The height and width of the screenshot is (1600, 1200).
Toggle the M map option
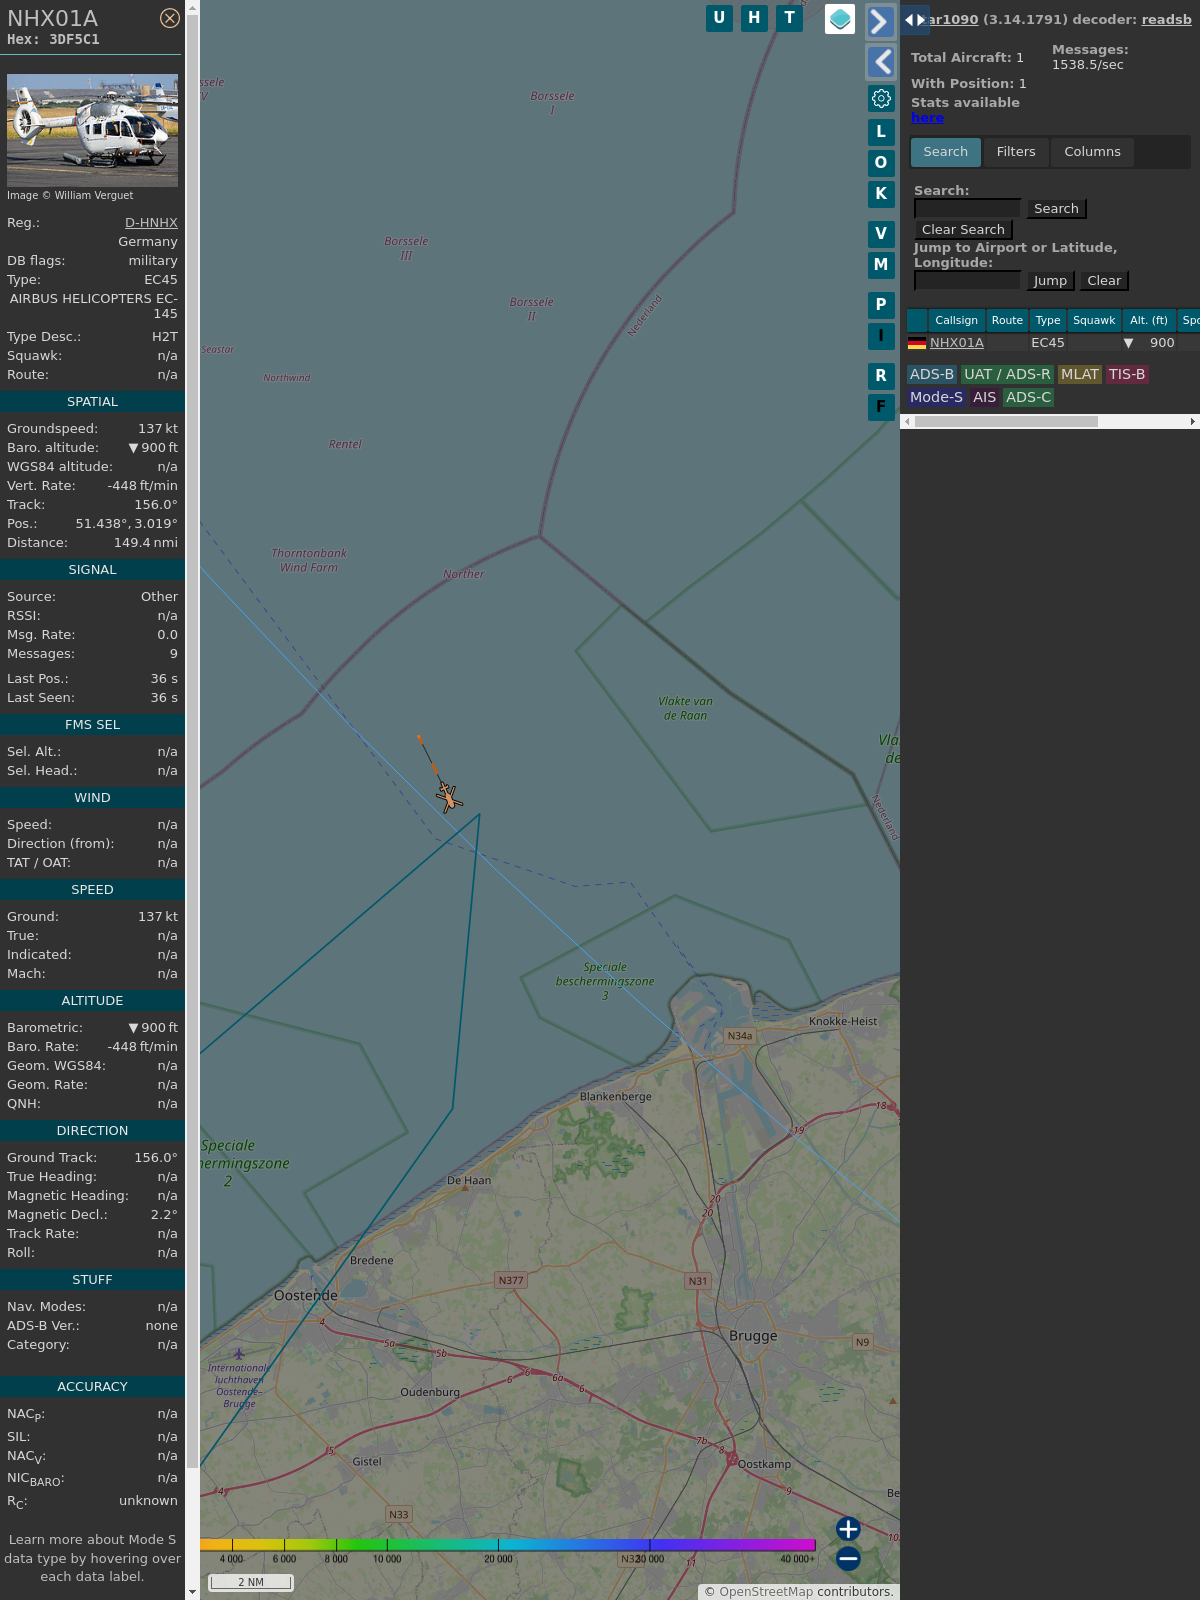pyautogui.click(x=881, y=264)
